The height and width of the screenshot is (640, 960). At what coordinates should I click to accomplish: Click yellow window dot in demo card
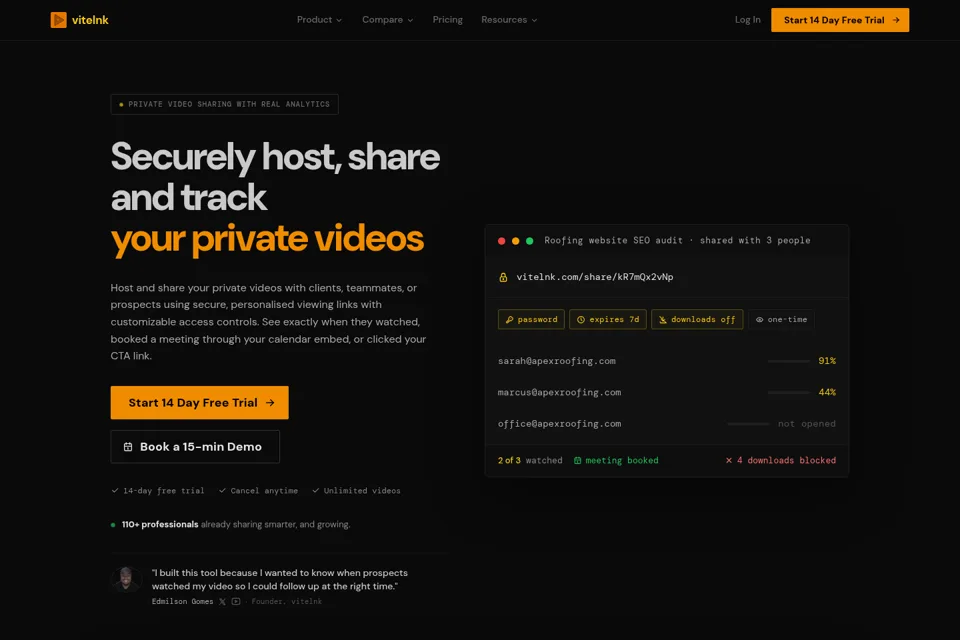coord(516,241)
